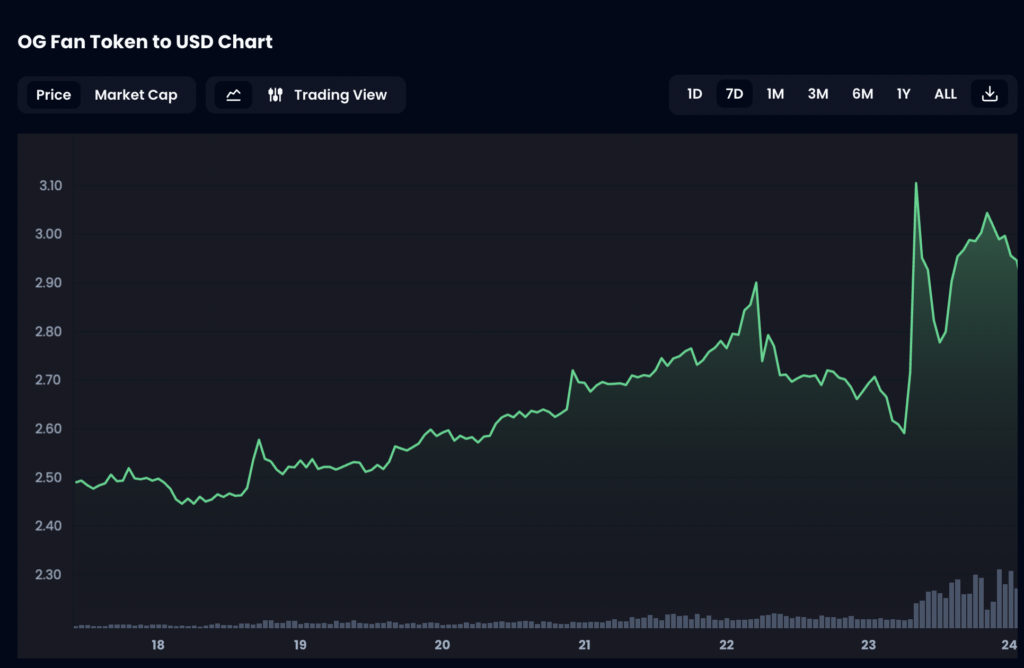Set the chart range to 1M
The width and height of the screenshot is (1024, 668).
pos(775,94)
